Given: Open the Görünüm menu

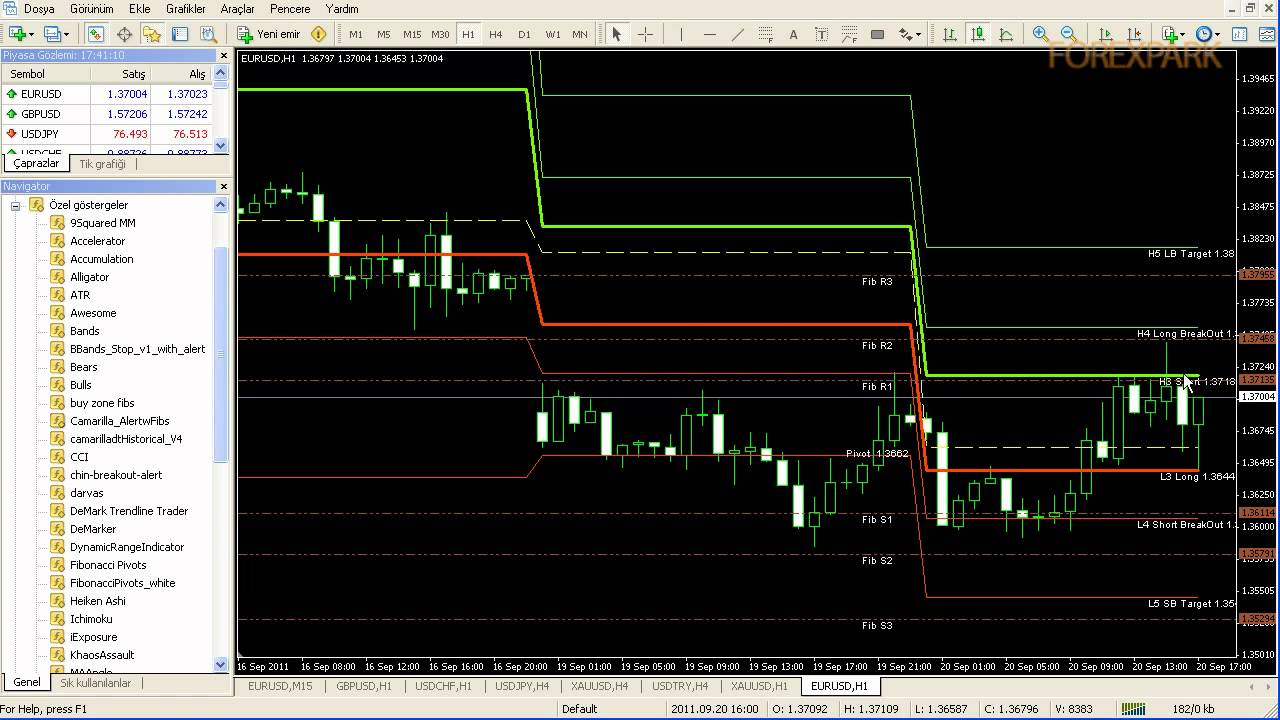Looking at the screenshot, I should pyautogui.click(x=90, y=9).
